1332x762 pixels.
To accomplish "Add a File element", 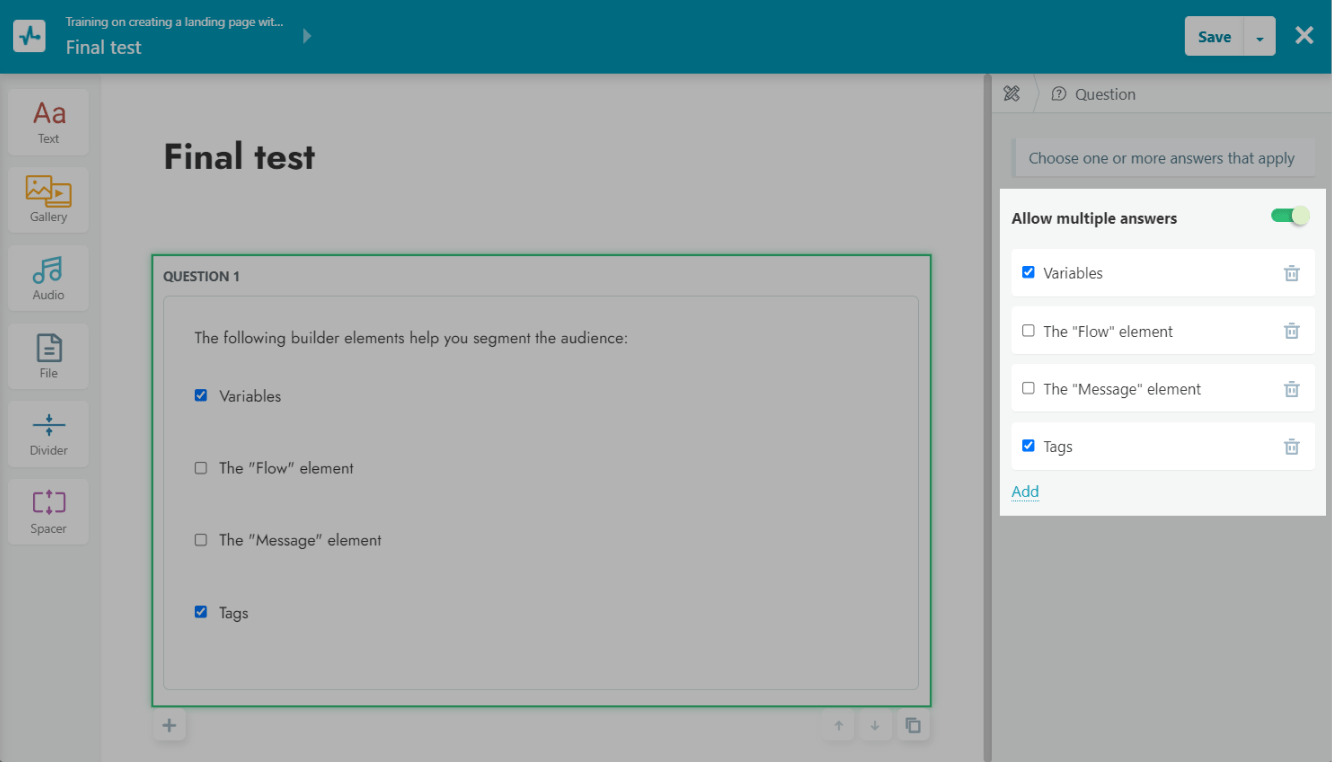I will click(x=48, y=356).
